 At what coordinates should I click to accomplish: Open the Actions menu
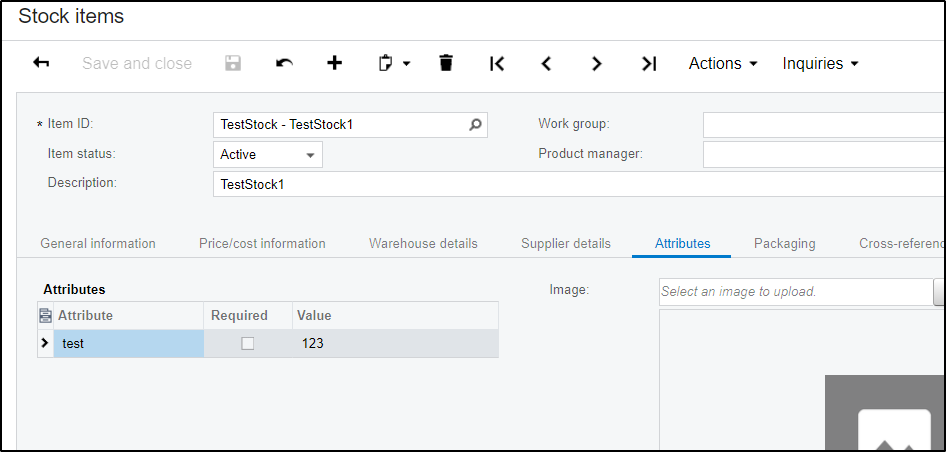tap(723, 63)
